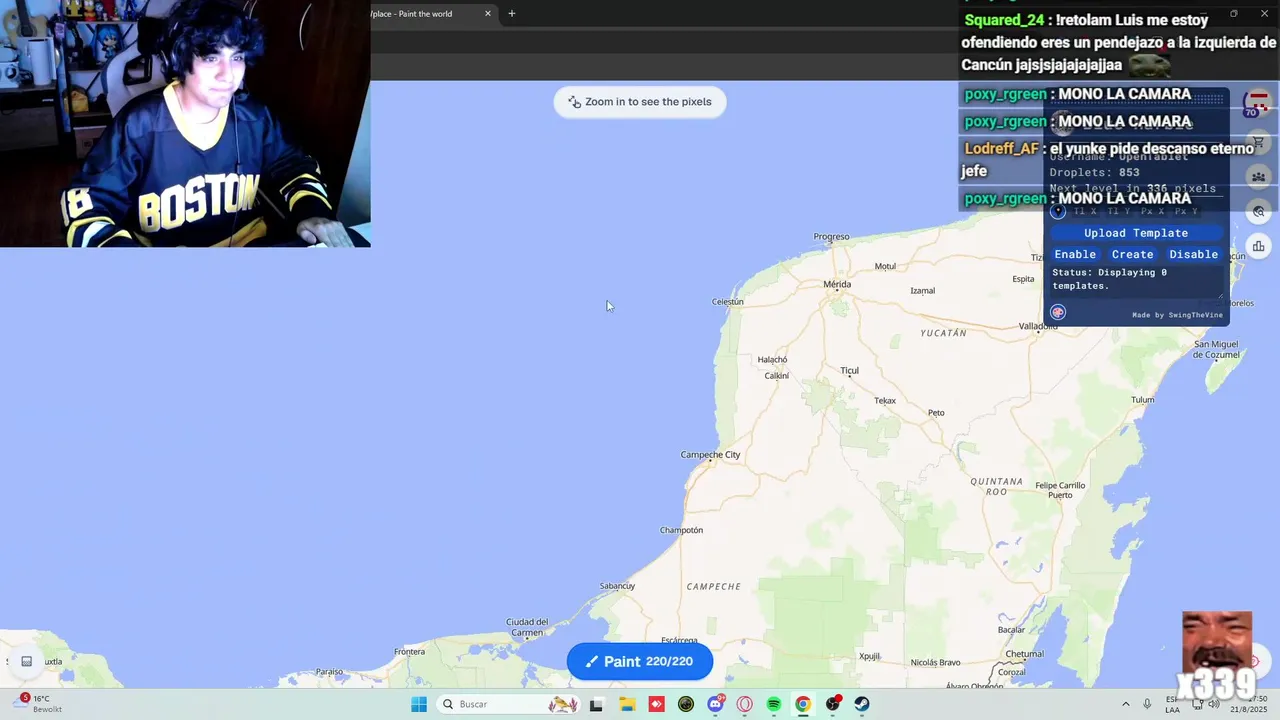The height and width of the screenshot is (720, 1280).
Task: Open the alliance group icon
Action: point(1258,177)
